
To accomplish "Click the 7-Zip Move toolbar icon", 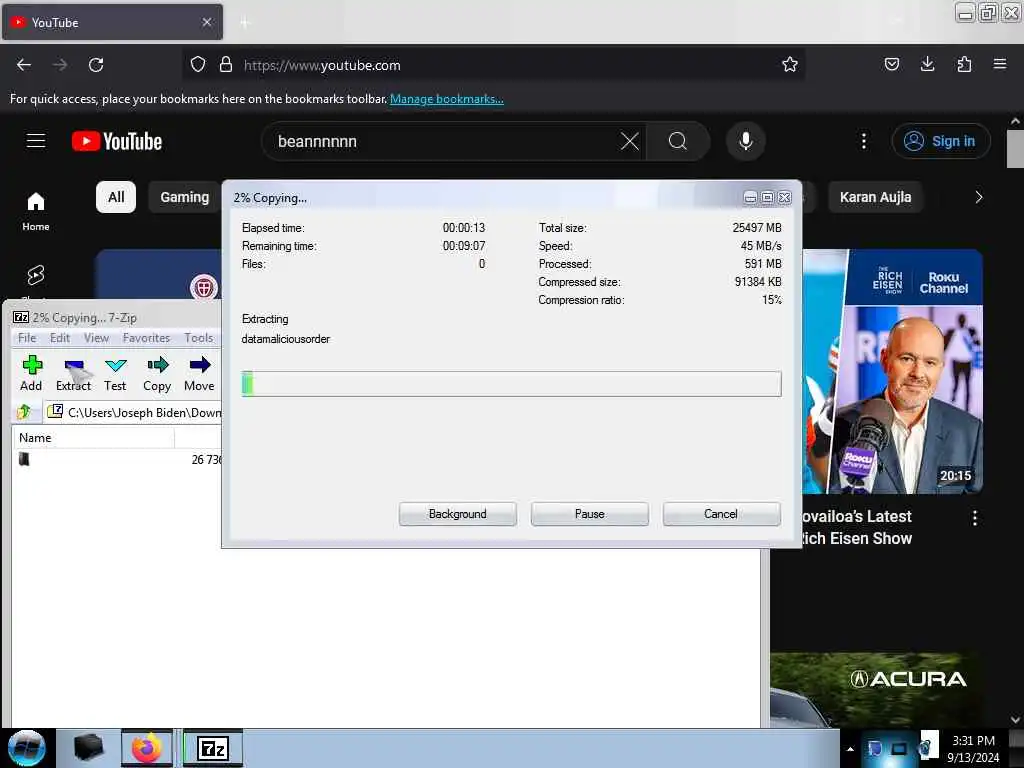I will [199, 373].
